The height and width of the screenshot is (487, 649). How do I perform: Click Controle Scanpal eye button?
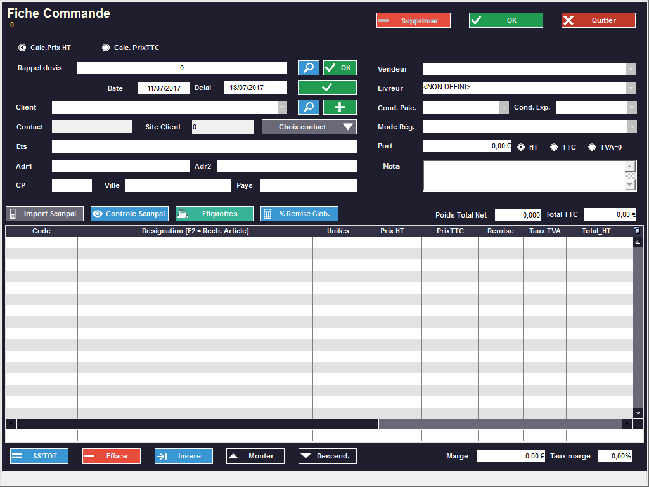click(129, 214)
